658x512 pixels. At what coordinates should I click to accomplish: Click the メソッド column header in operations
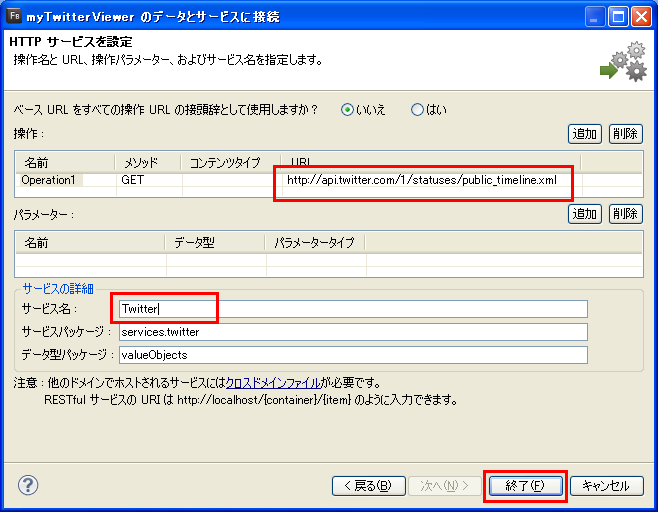point(148,162)
